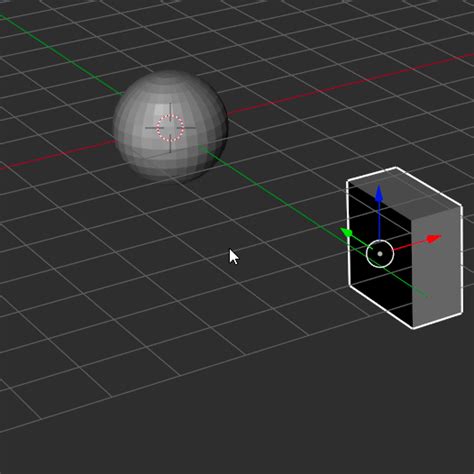The image size is (474, 474).
Task: Click the 3D cursor dashed ring on sphere
Action: pyautogui.click(x=170, y=128)
